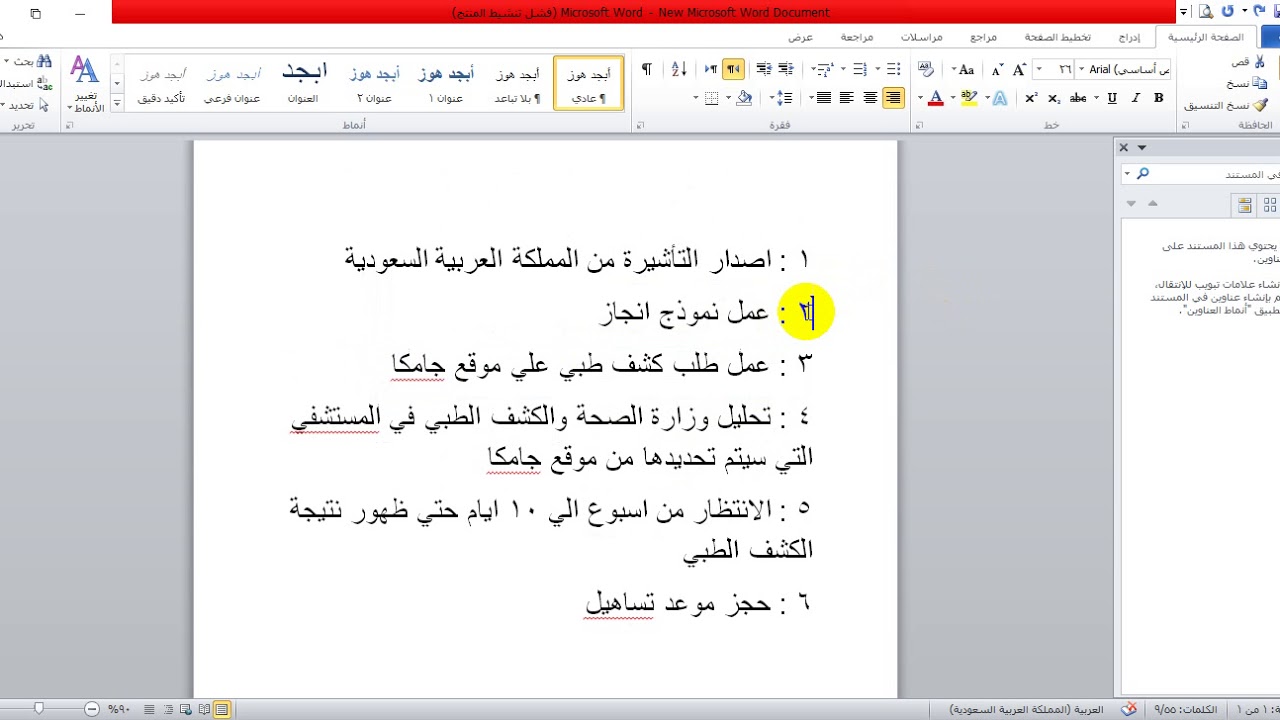The image size is (1280, 720).
Task: Click the search magnifier in navigation pane
Action: pos(1143,174)
